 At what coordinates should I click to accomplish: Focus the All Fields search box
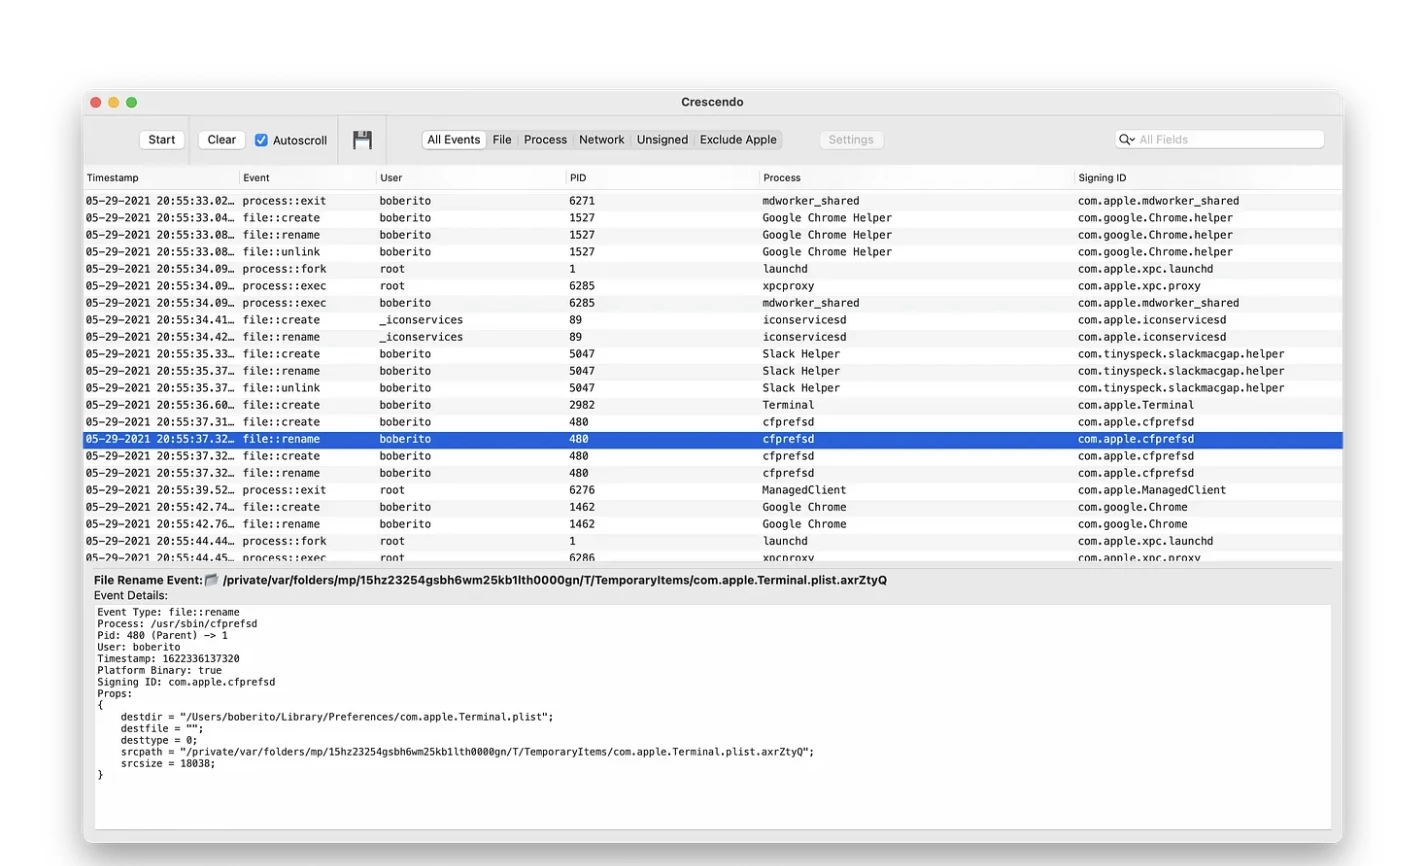point(1220,140)
